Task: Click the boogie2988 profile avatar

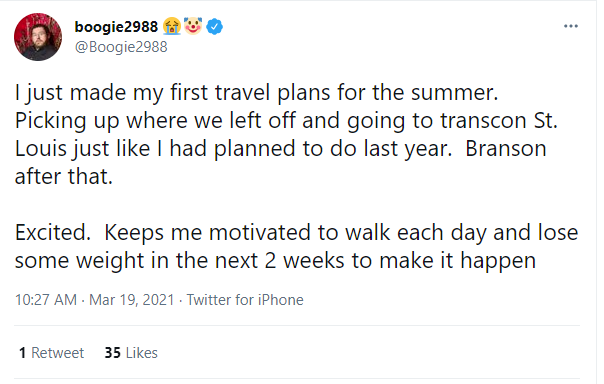Action: pyautogui.click(x=38, y=37)
